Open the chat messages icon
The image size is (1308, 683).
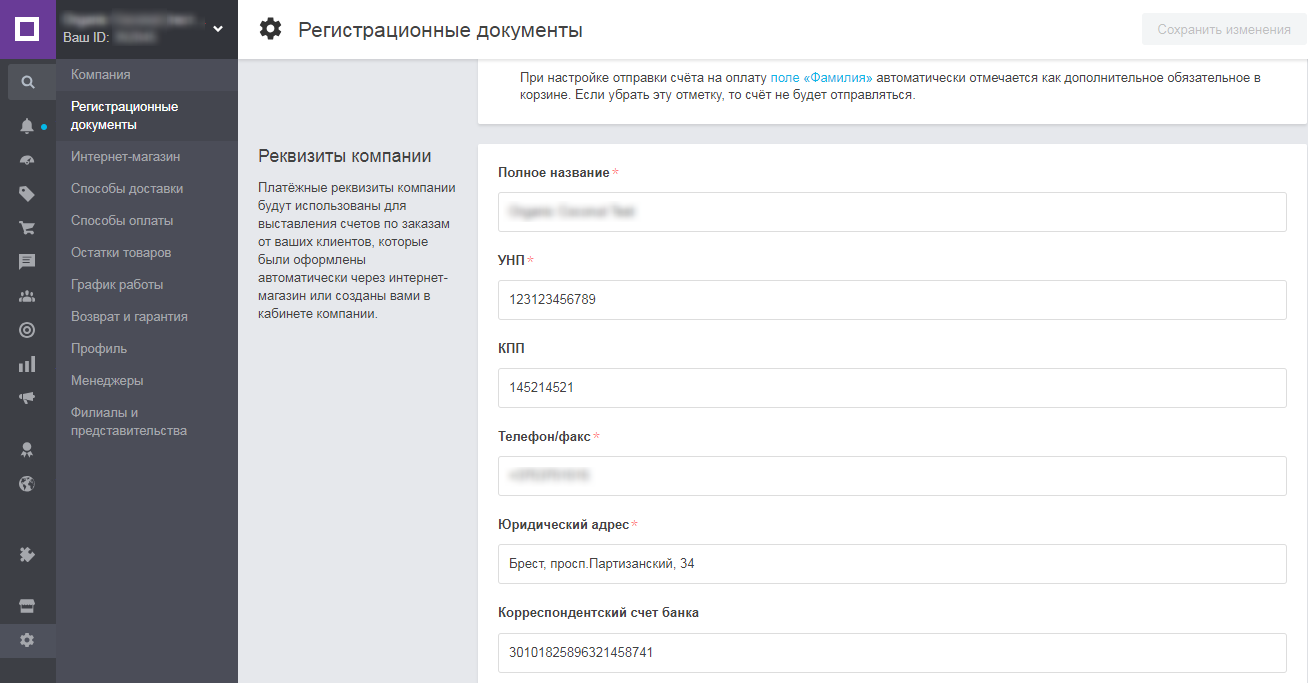(28, 262)
